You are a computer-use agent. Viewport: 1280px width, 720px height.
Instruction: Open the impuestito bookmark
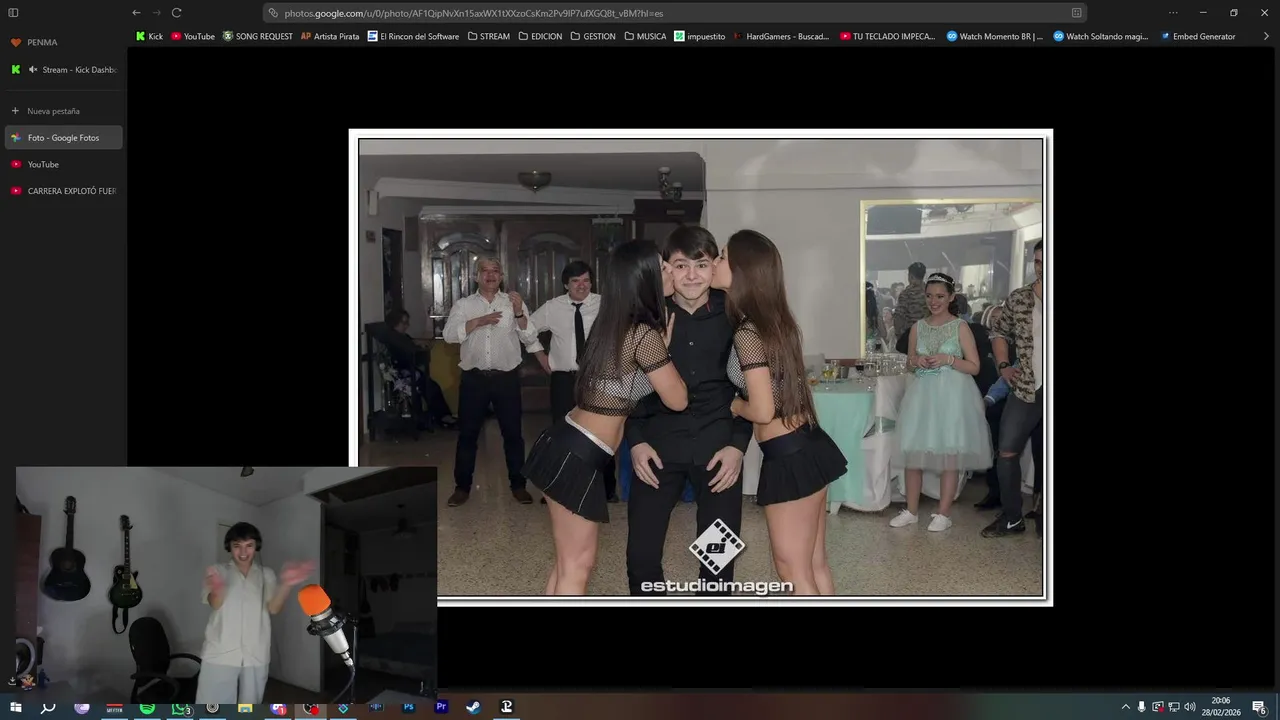coord(700,36)
